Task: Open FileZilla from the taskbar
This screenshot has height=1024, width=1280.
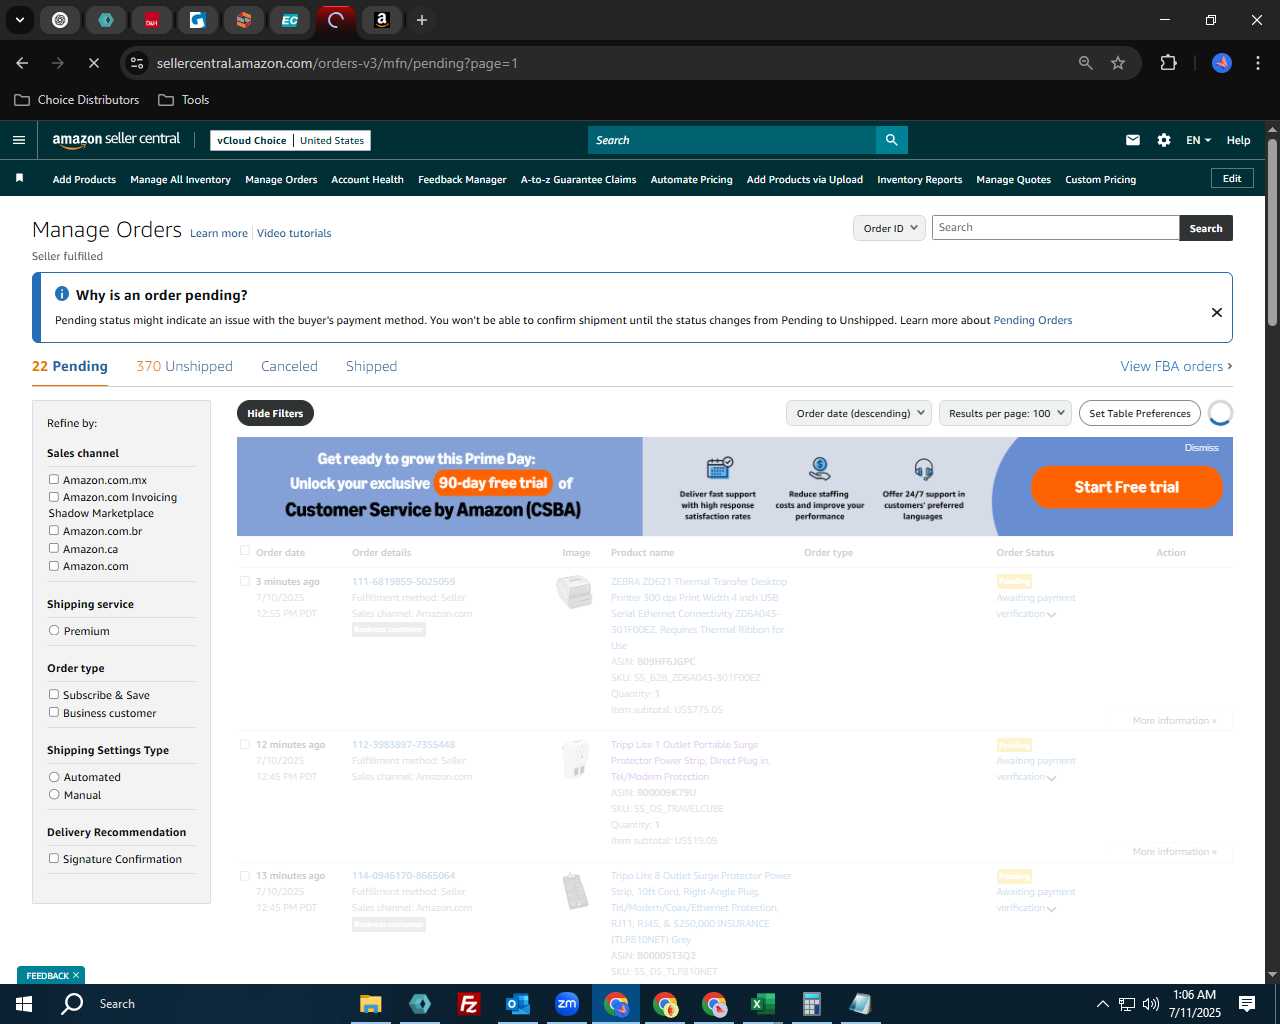Action: pos(469,1004)
